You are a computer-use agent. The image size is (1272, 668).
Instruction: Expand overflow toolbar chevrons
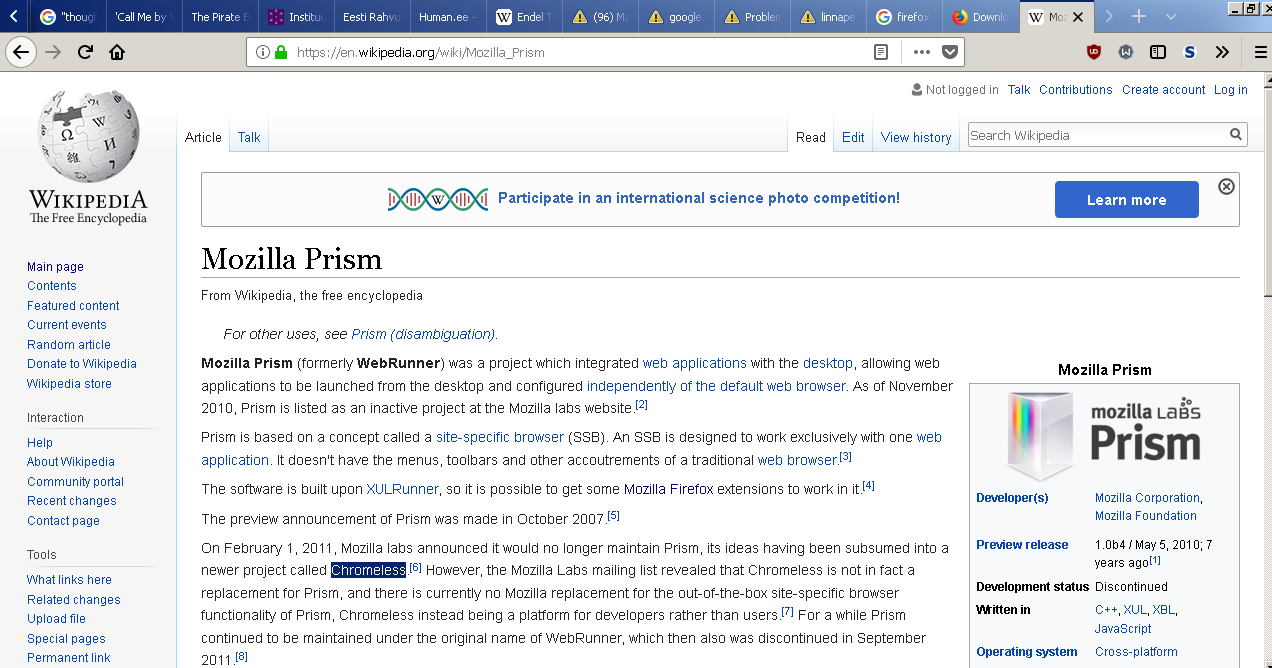(x=1222, y=52)
